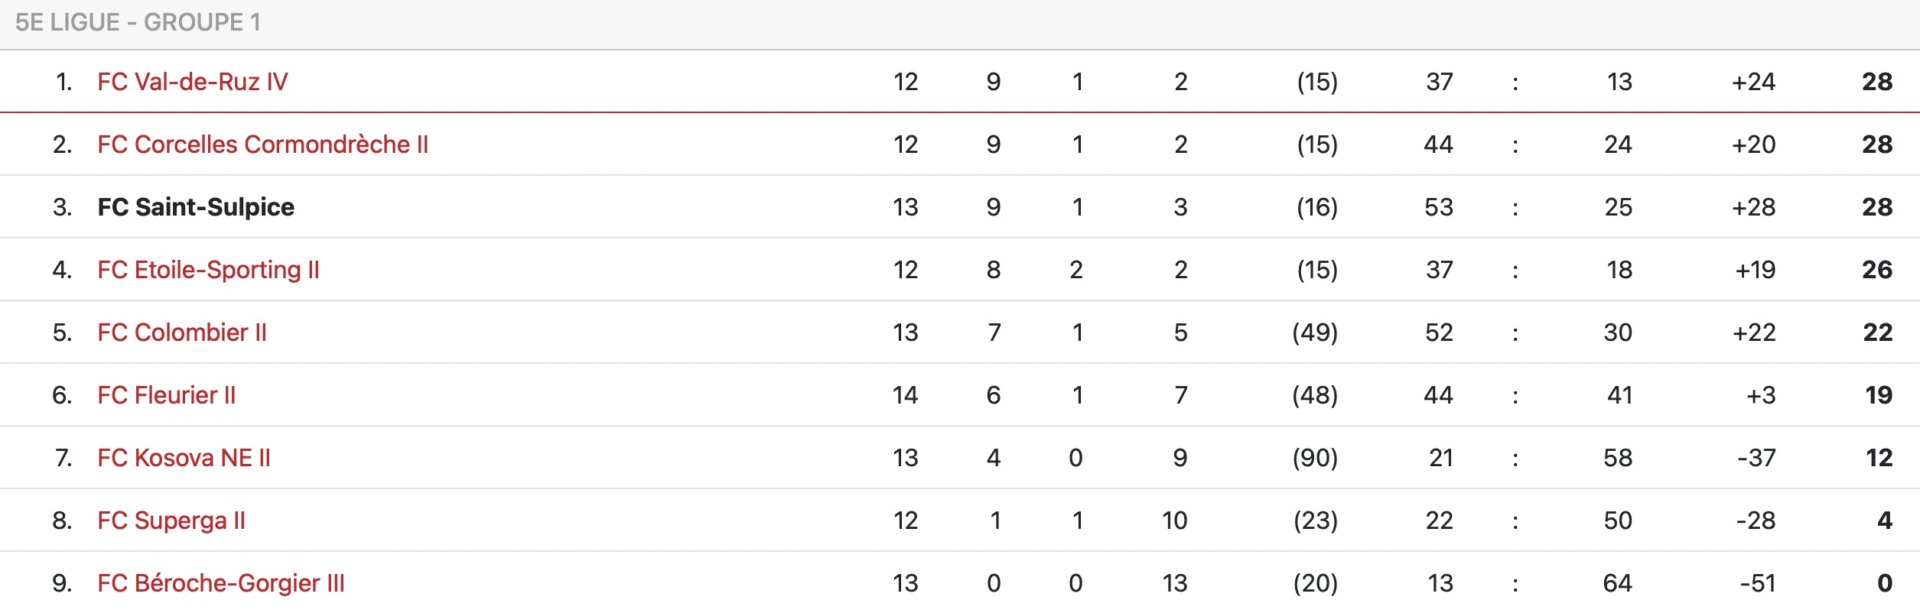Click the 5E LIGUE - GROUPE 1 header
The height and width of the screenshot is (613, 1920).
tap(138, 22)
